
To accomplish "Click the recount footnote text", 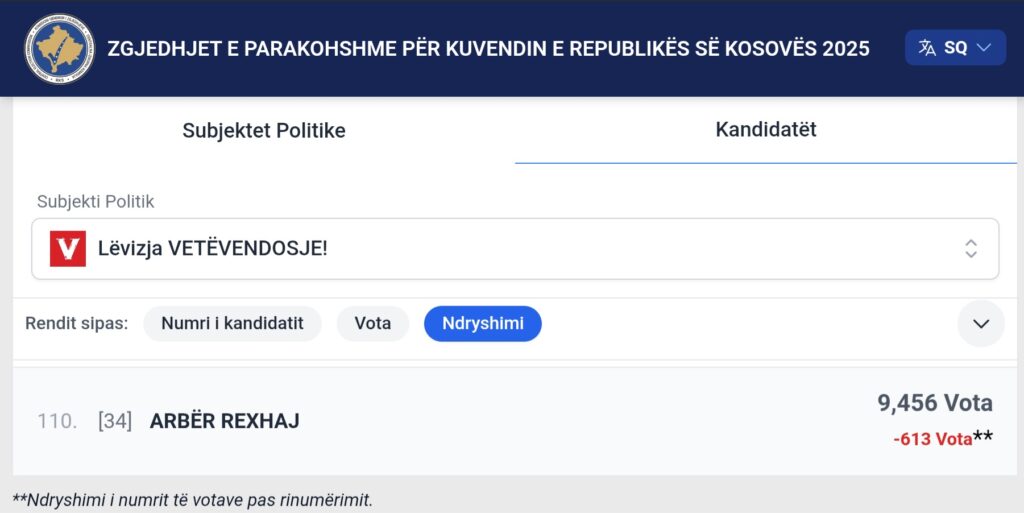I will (x=192, y=499).
